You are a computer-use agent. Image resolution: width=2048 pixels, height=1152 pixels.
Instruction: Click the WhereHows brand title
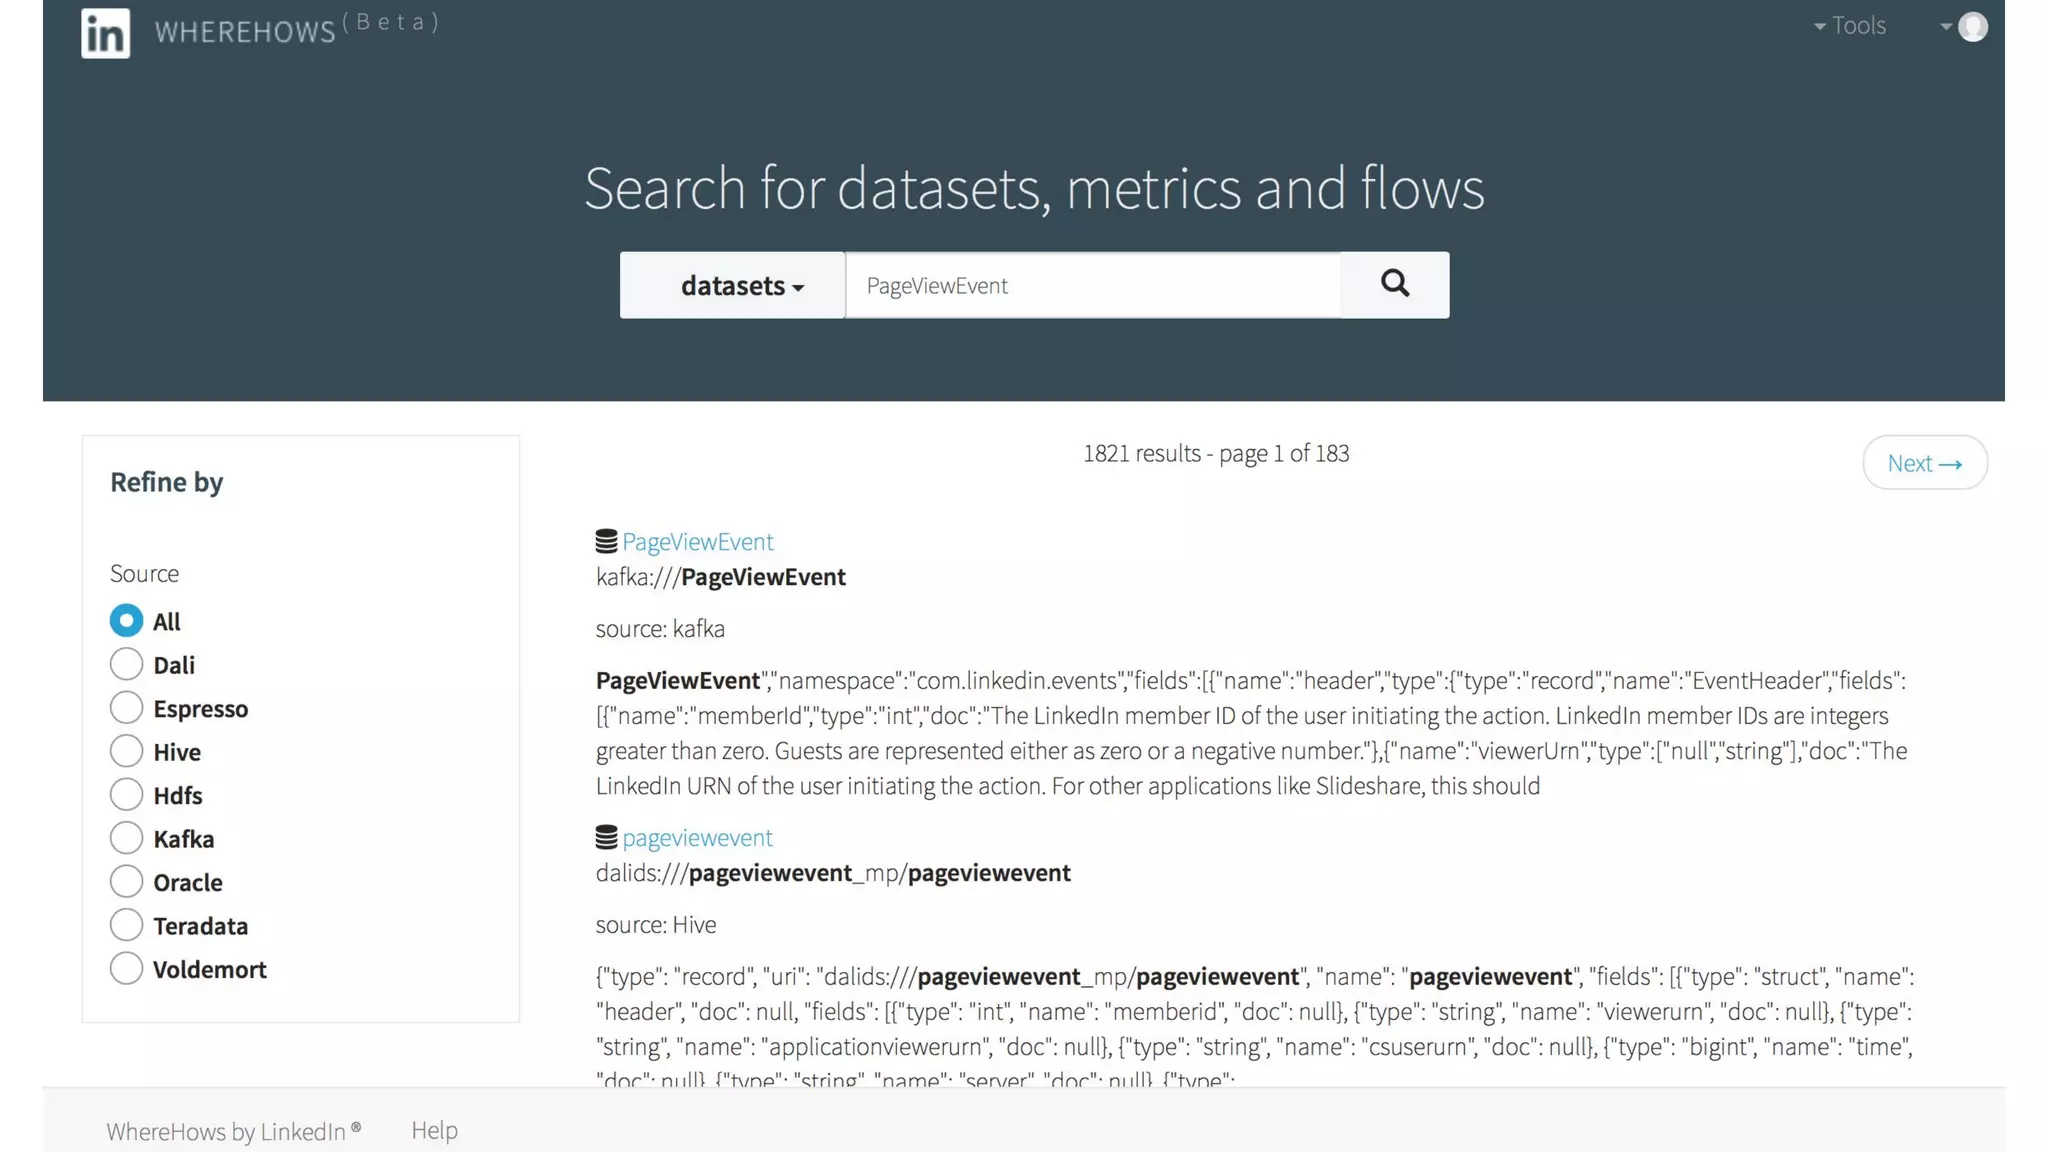coord(245,32)
